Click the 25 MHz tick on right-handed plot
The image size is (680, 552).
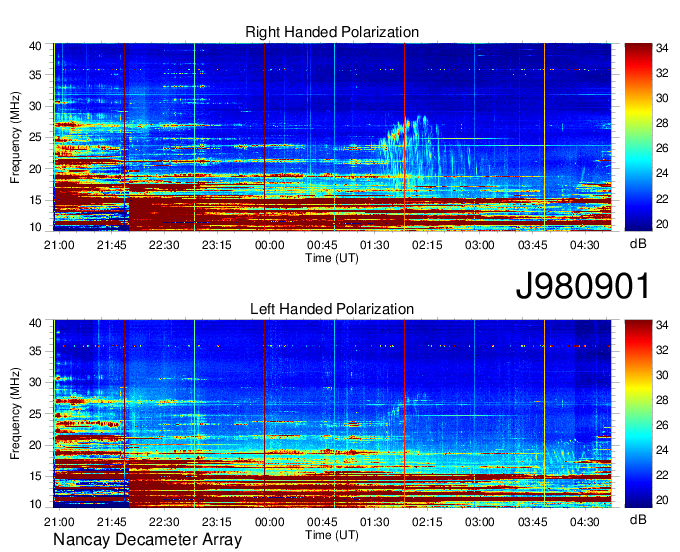[35, 137]
